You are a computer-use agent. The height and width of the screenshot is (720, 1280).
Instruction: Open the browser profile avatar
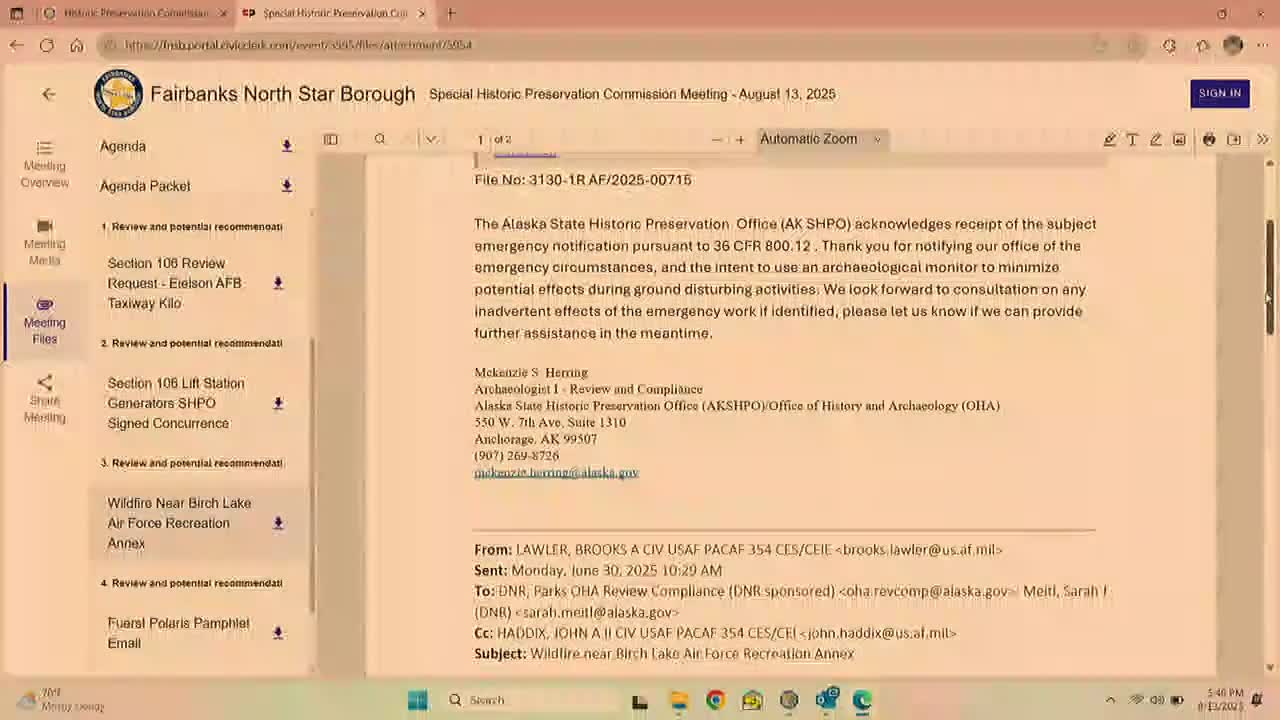pyautogui.click(x=1233, y=45)
